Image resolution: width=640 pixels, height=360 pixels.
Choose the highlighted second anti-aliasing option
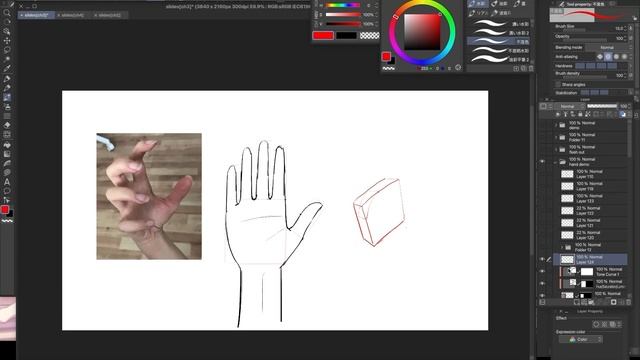point(608,57)
